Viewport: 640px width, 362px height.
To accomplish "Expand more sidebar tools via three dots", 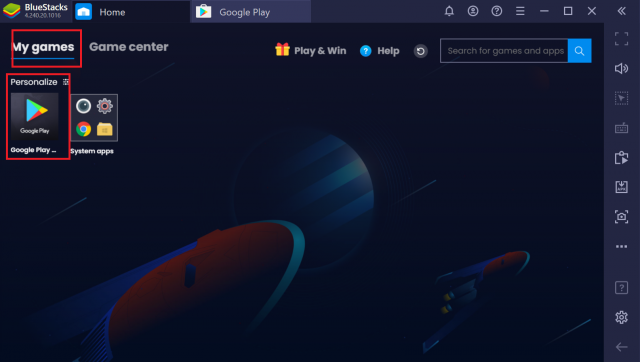I will pos(621,247).
